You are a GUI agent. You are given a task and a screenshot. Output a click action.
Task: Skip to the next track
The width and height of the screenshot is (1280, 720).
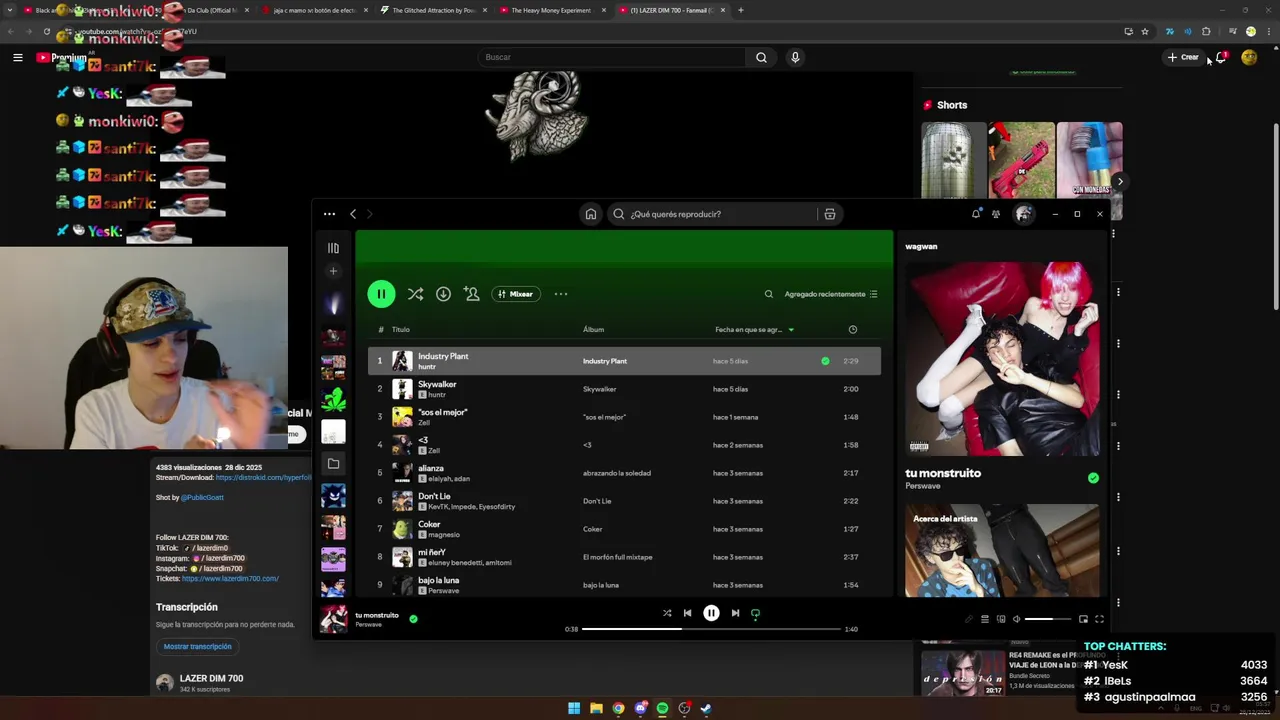(735, 613)
